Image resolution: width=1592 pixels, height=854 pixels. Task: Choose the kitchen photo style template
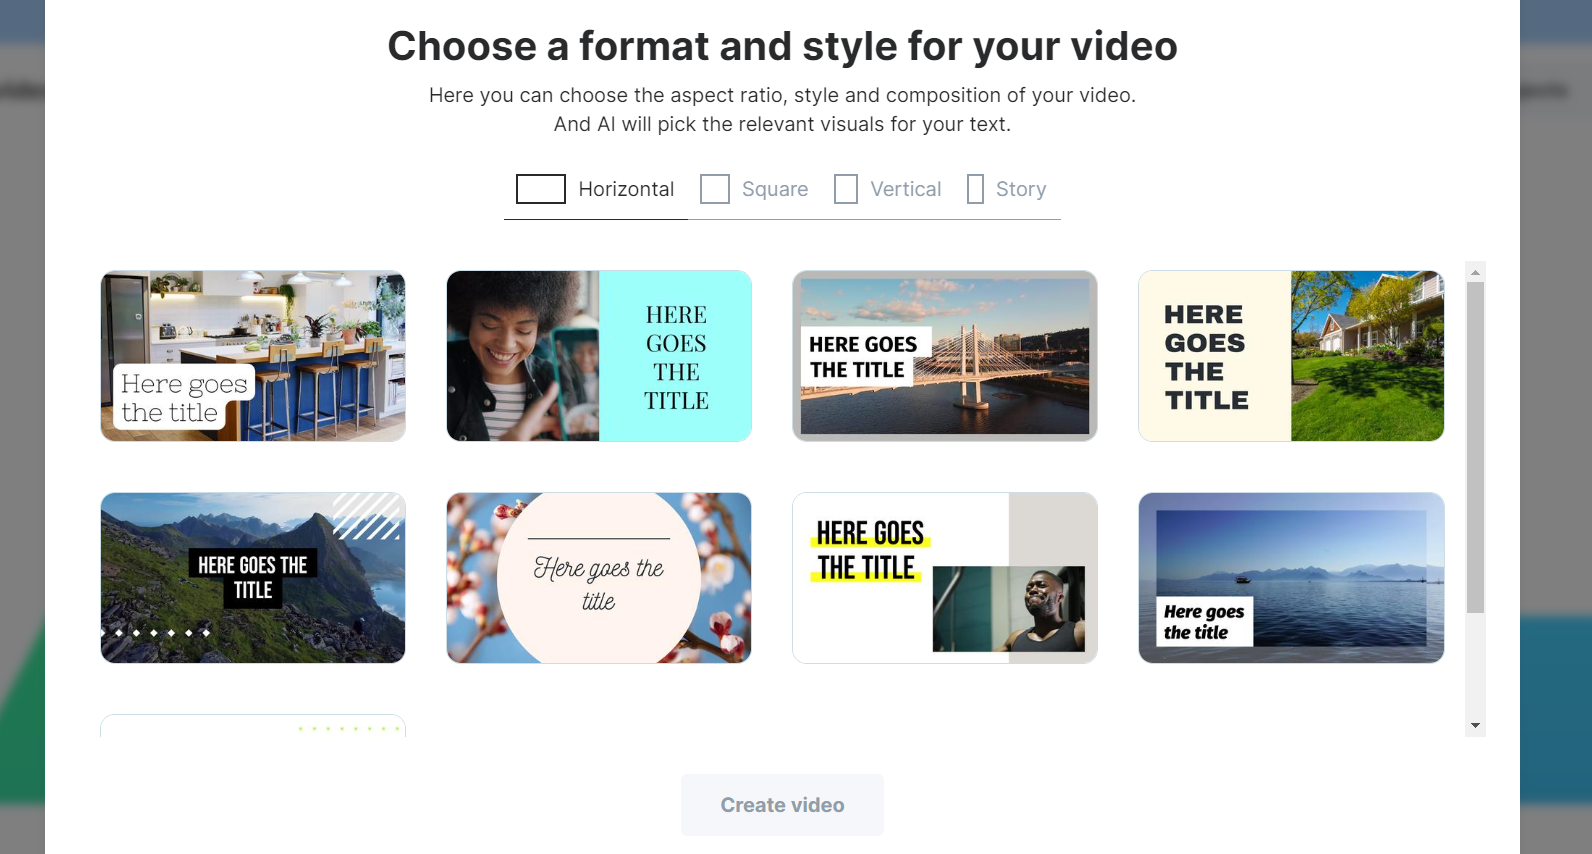(253, 356)
